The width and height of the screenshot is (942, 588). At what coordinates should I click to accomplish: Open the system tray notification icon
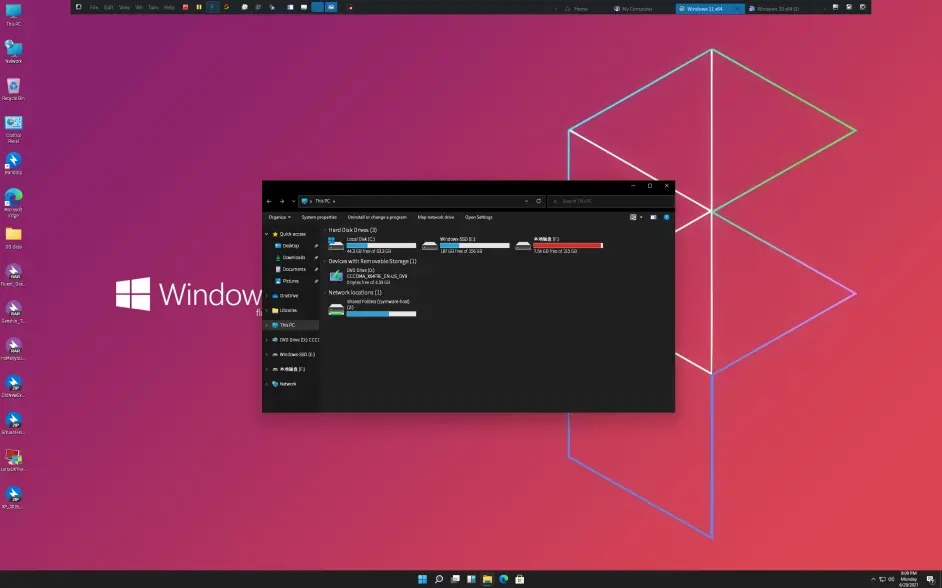tap(930, 579)
